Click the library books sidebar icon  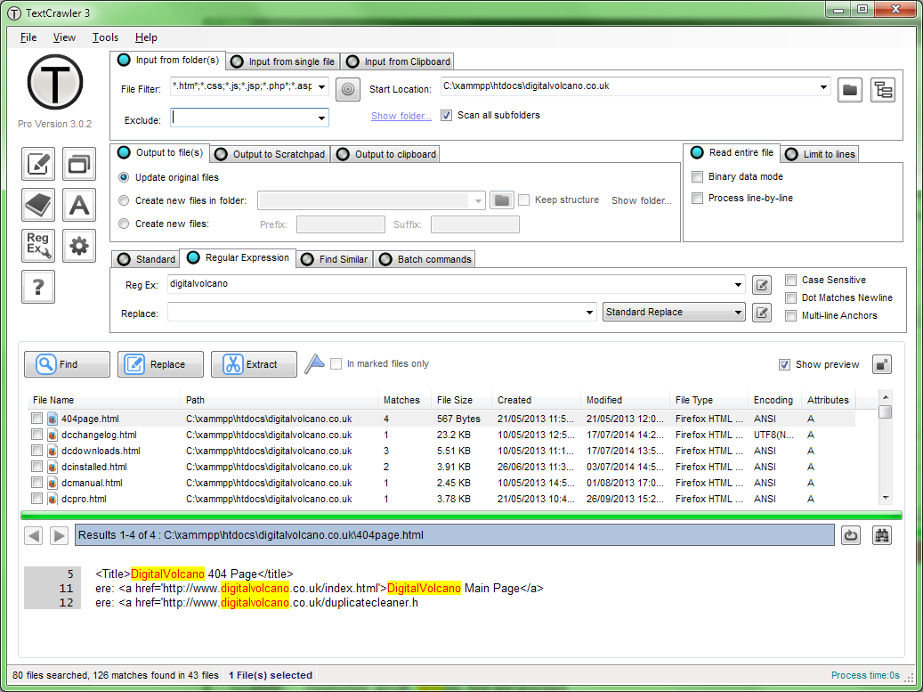click(x=38, y=205)
